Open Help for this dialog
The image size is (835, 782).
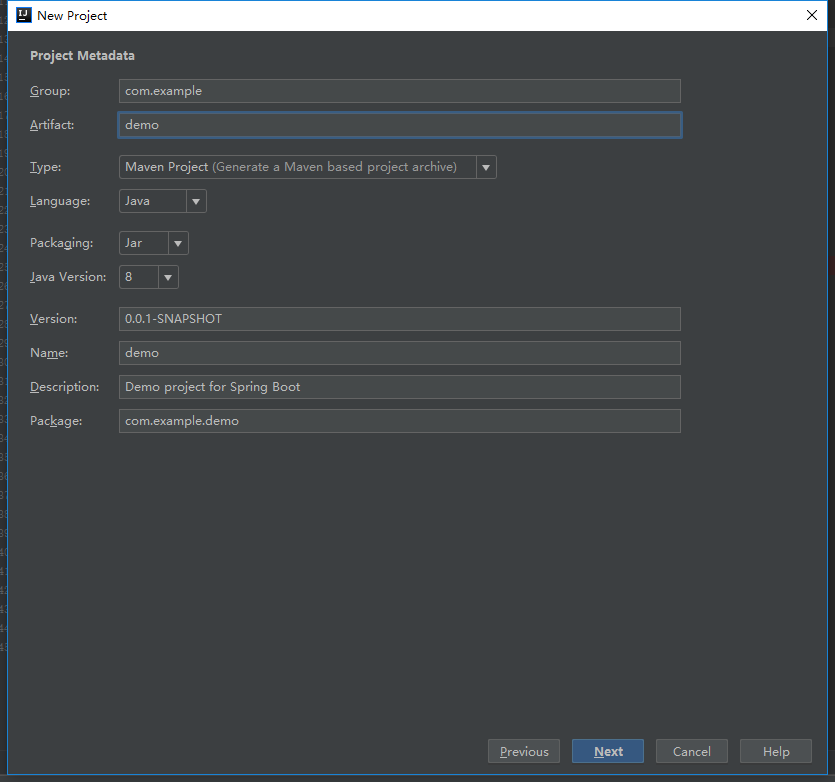[775, 752]
